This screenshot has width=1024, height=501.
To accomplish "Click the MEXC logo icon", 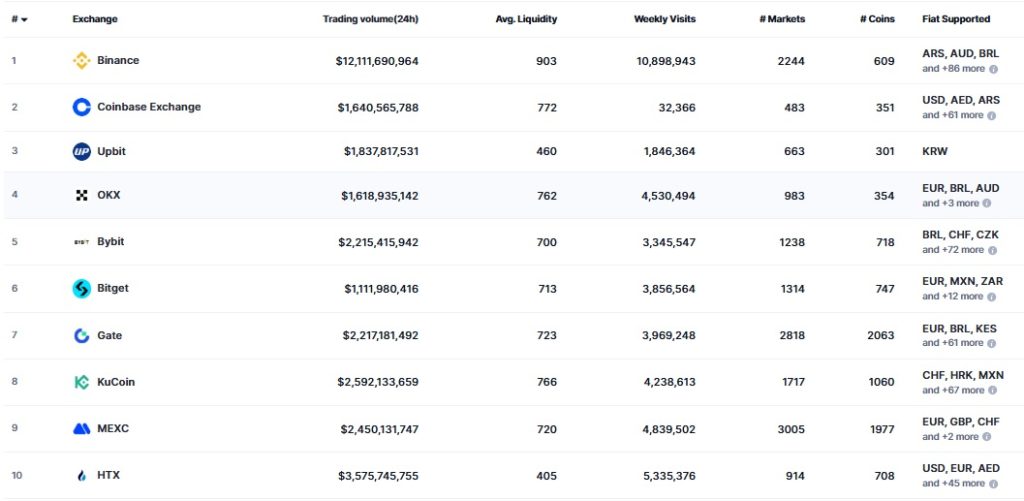I will tap(82, 429).
